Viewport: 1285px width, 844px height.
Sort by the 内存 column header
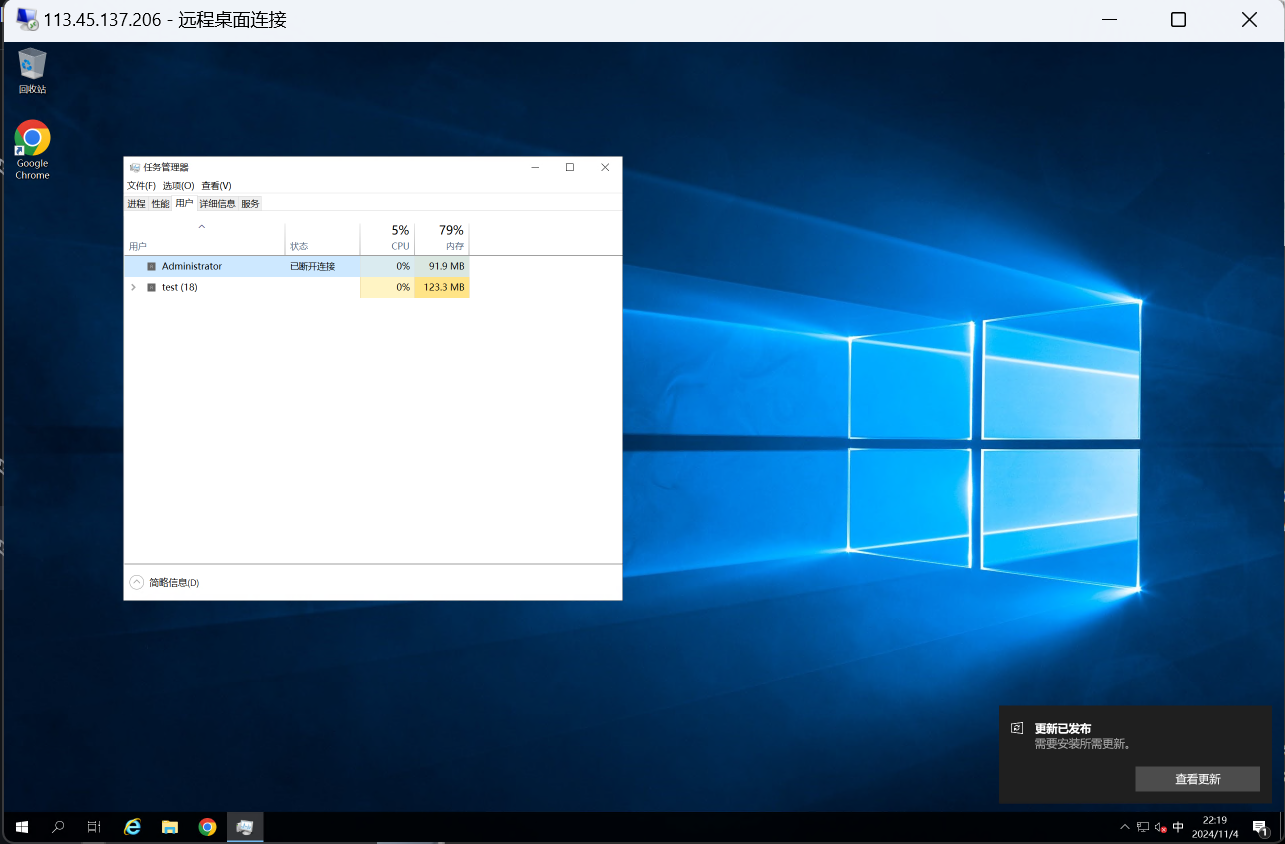click(x=441, y=238)
